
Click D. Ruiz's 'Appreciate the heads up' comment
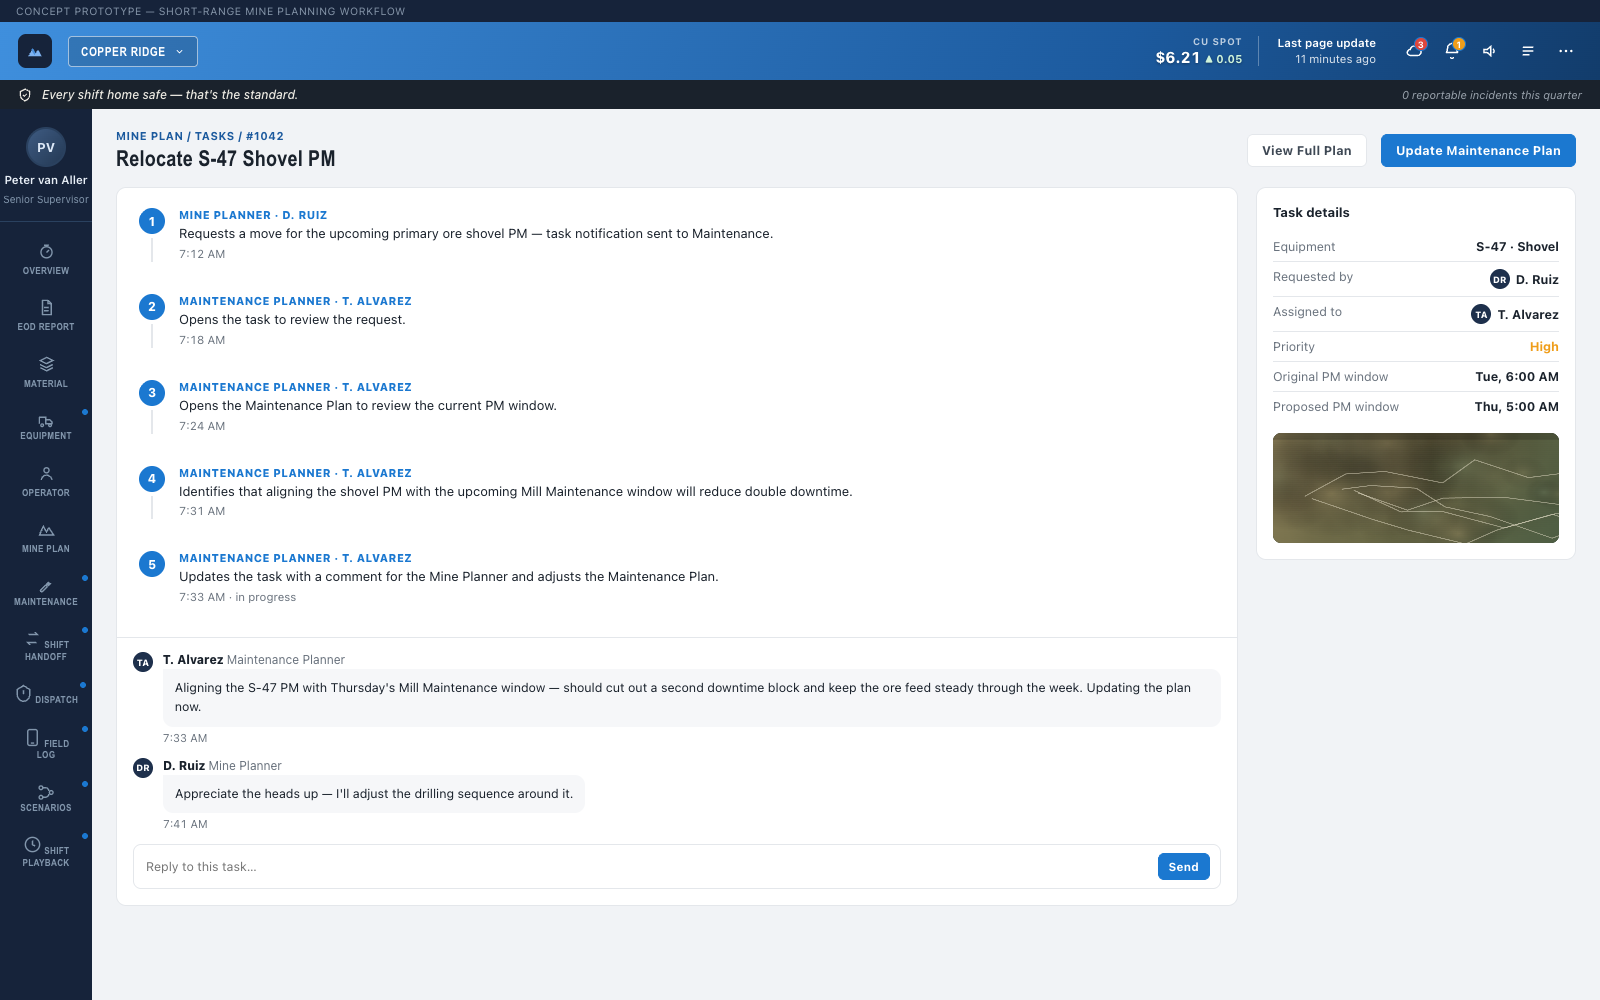point(374,794)
